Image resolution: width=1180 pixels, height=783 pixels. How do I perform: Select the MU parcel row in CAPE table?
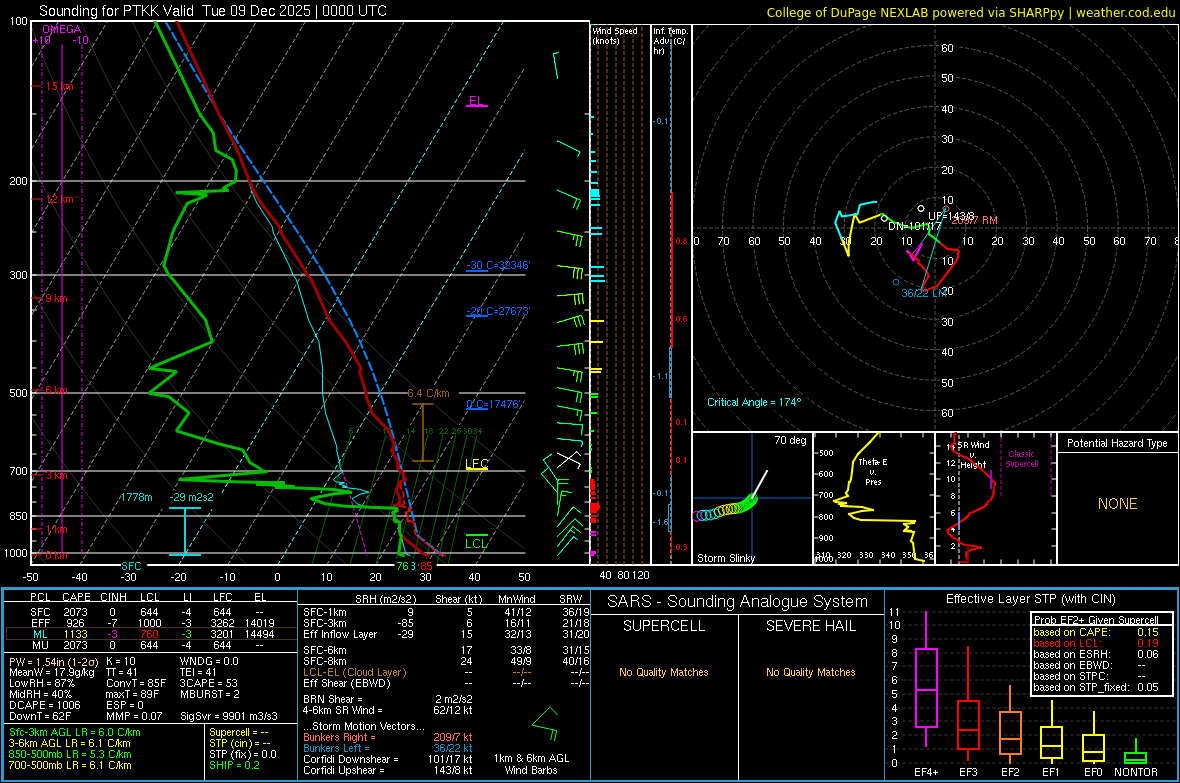(149, 645)
